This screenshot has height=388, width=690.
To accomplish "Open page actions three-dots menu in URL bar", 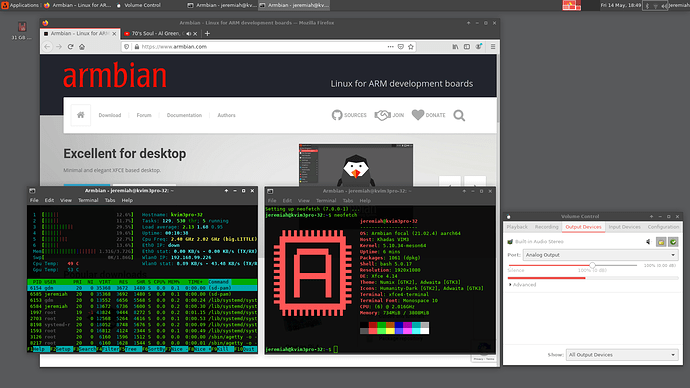I will [390, 47].
